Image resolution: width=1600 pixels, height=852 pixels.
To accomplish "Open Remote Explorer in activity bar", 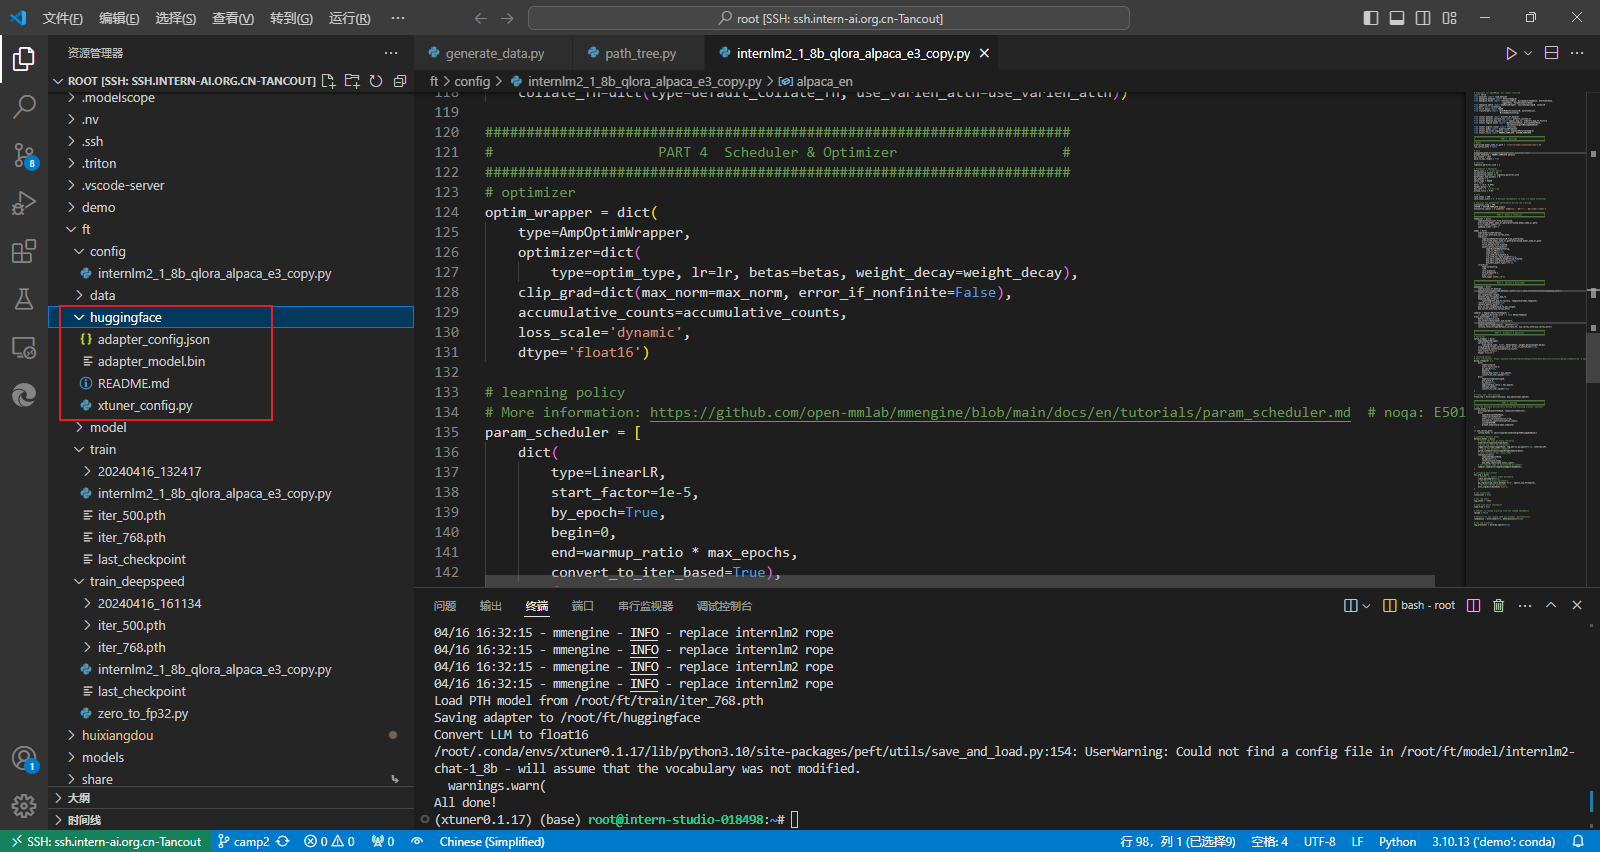I will pos(24,348).
